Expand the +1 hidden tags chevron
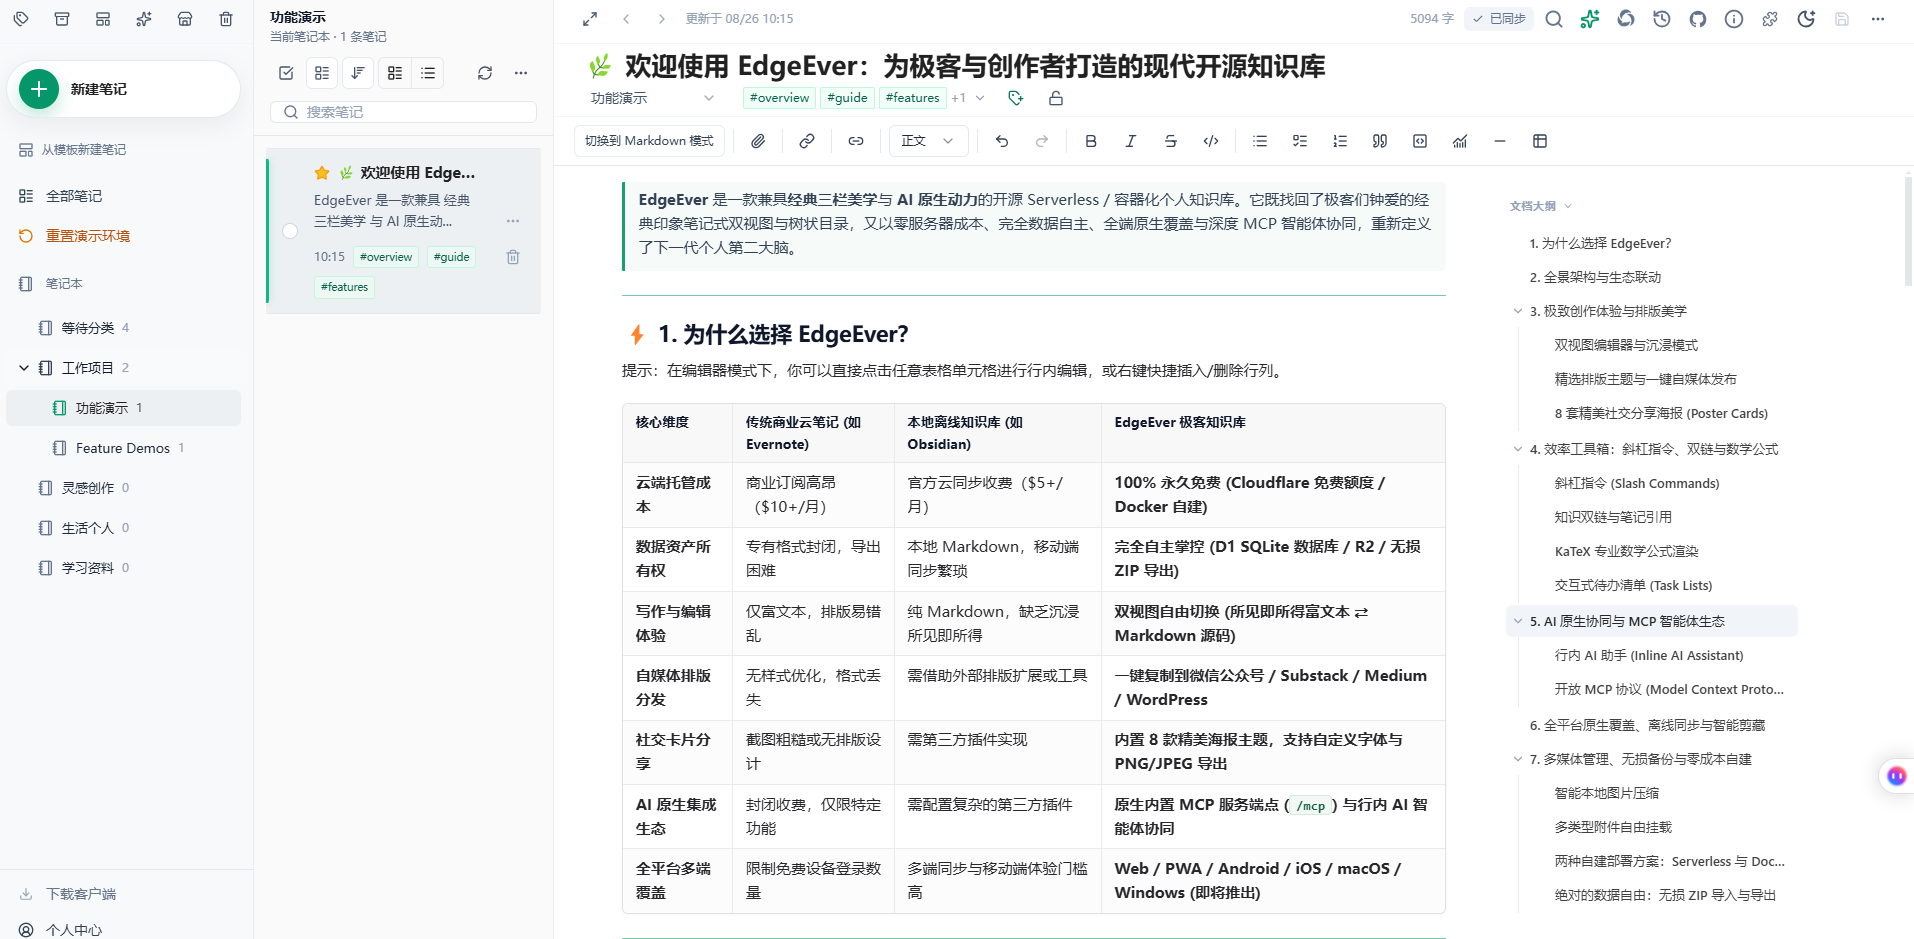Screen dimensions: 1914x939 [980, 98]
